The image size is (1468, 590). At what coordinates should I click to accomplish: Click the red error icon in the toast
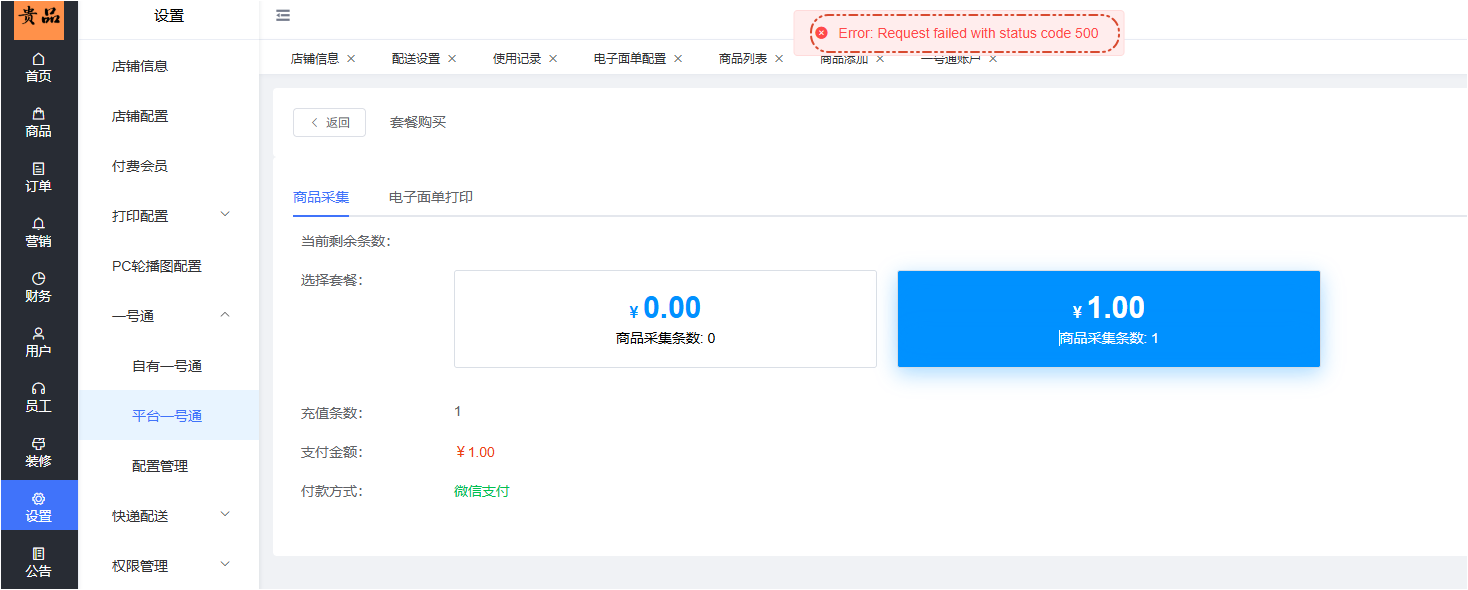[x=822, y=33]
